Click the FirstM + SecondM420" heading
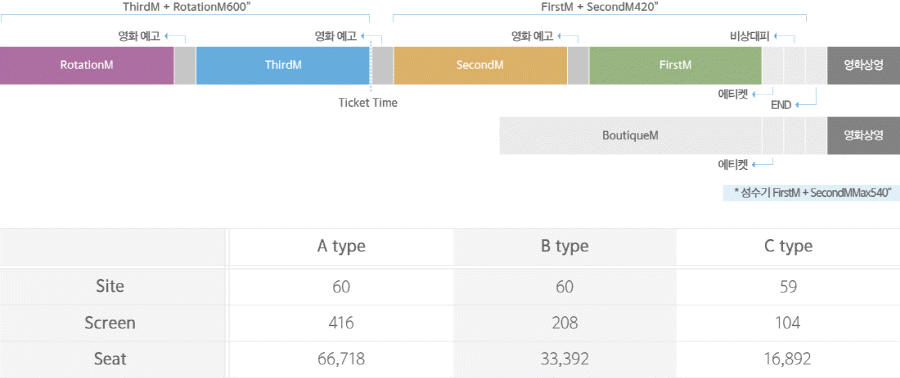This screenshot has height=378, width=900. tap(599, 7)
